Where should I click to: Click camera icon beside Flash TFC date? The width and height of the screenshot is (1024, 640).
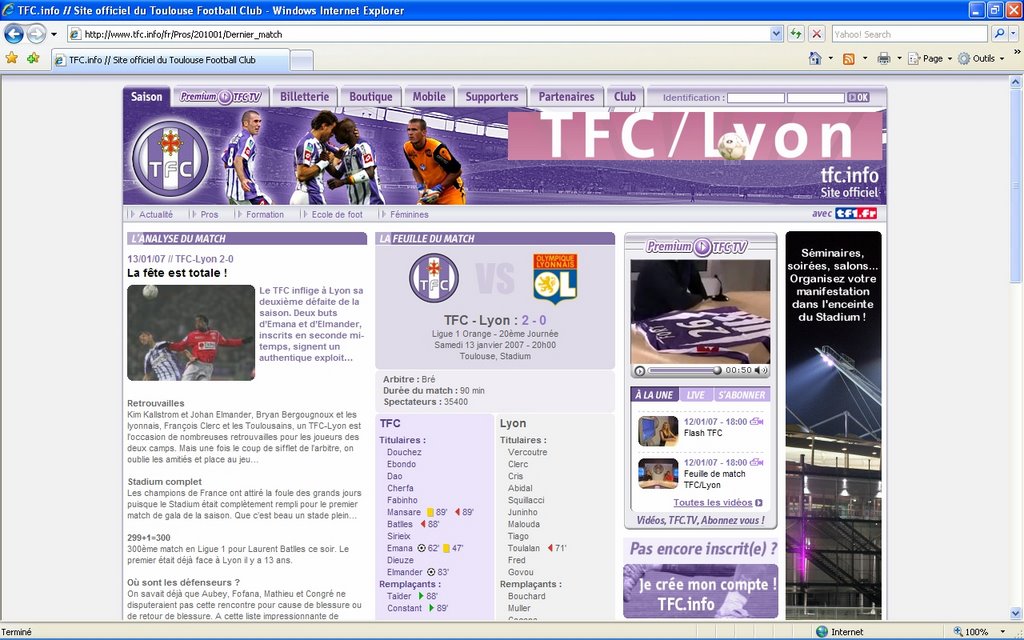tap(756, 422)
